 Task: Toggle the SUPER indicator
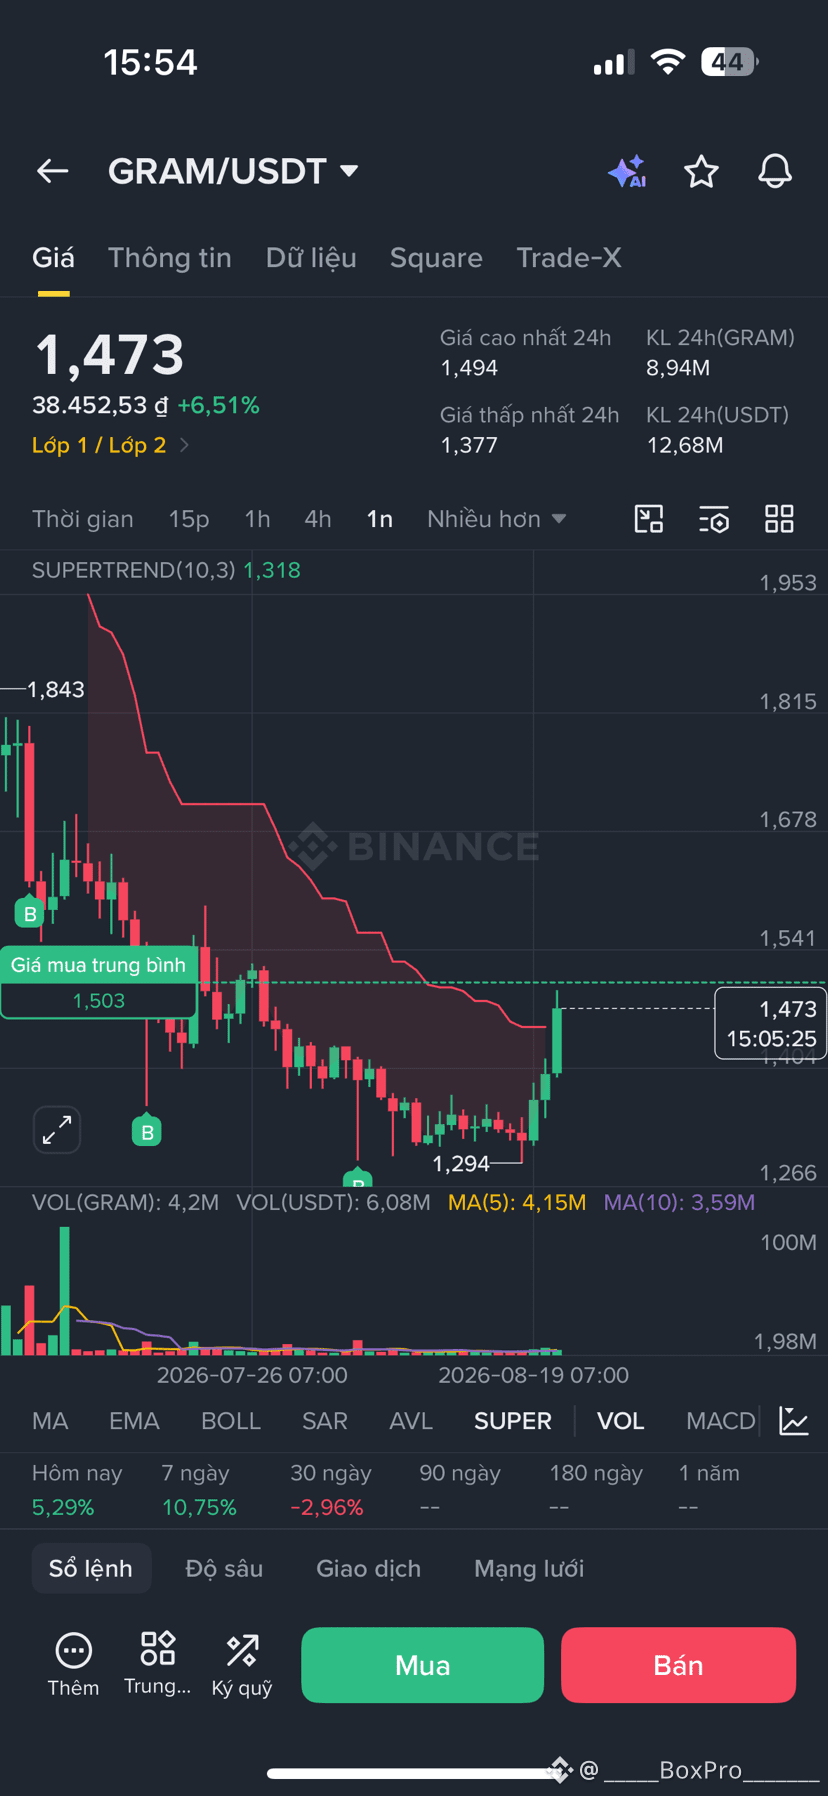[513, 1421]
